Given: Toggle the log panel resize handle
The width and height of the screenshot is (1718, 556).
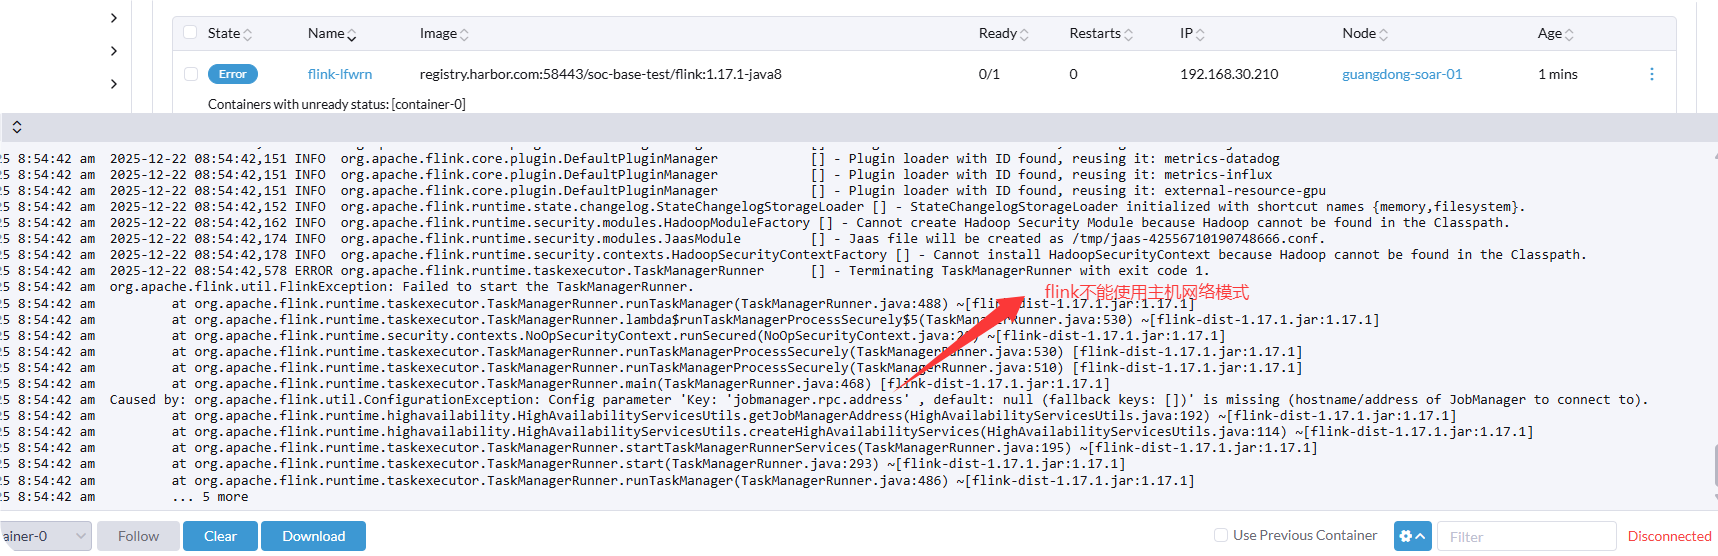Looking at the screenshot, I should point(17,127).
